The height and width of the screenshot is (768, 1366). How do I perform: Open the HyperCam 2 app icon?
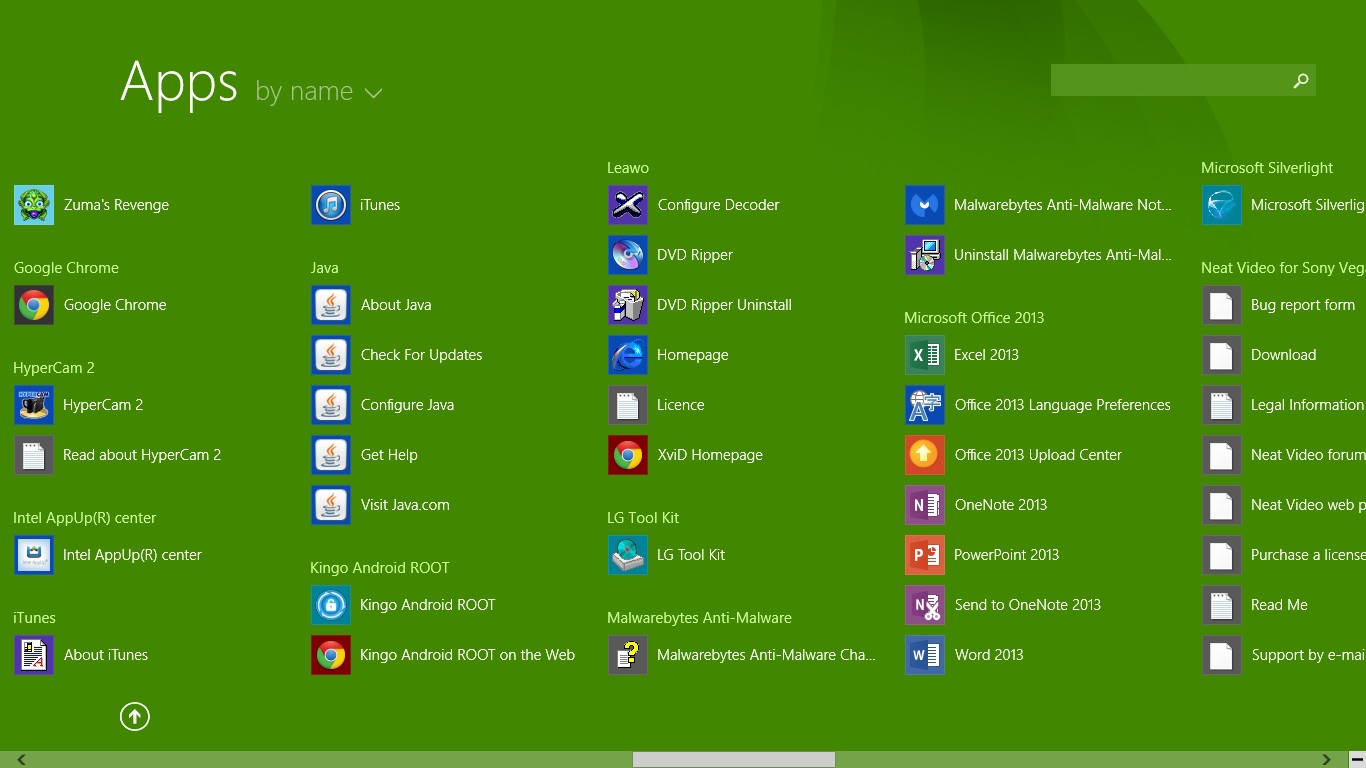click(34, 405)
